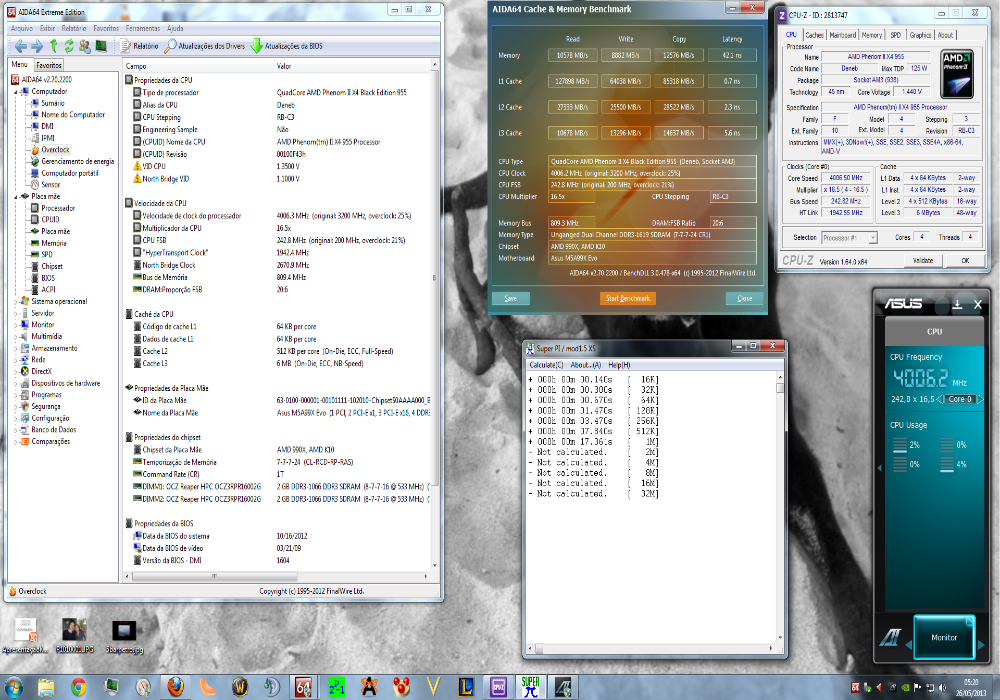Open World of Warcraft taskbar icon

(240, 687)
